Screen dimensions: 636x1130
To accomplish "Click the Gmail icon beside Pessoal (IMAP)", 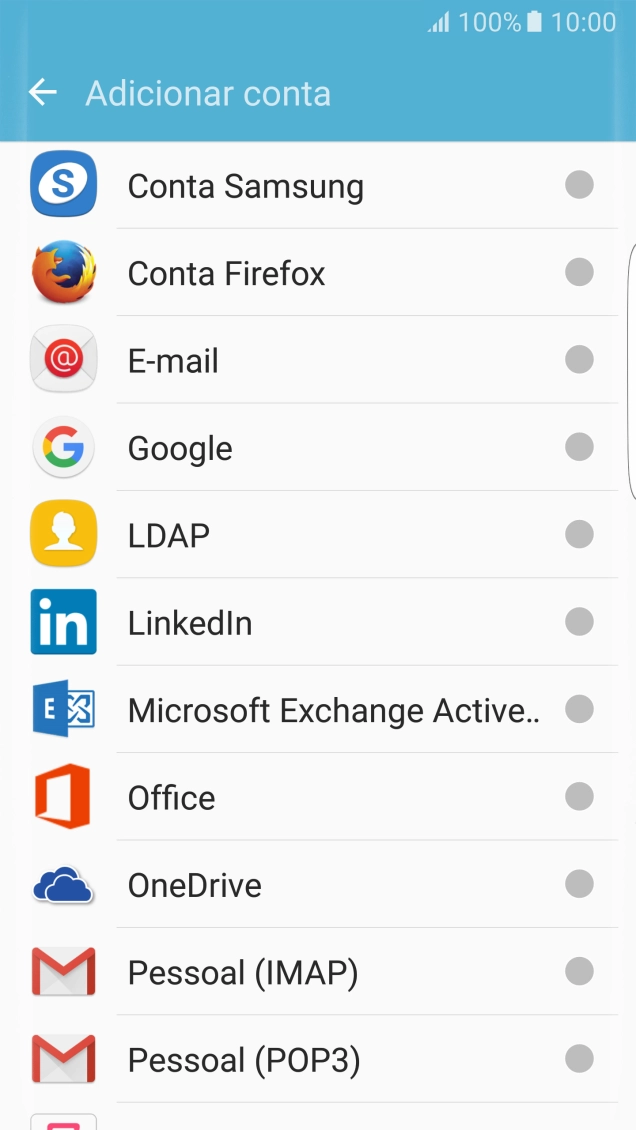I will click(63, 971).
